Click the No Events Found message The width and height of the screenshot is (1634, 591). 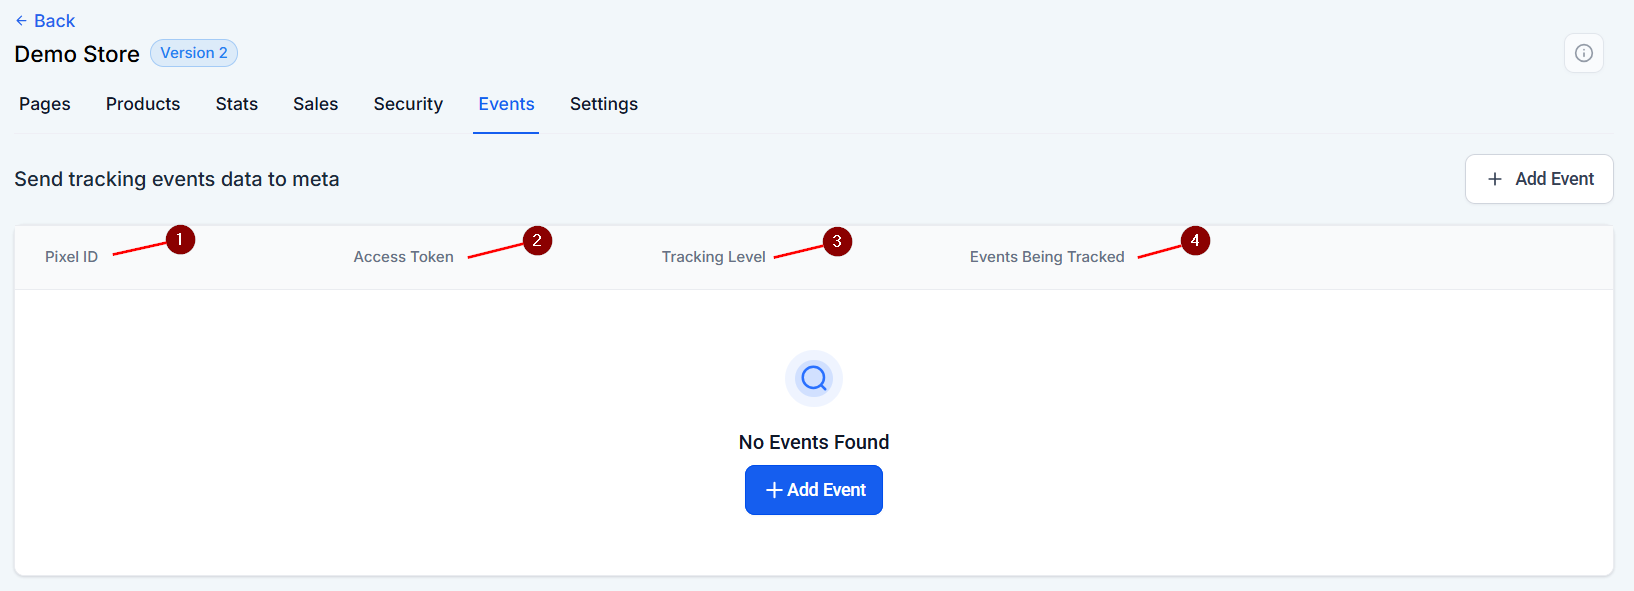814,442
